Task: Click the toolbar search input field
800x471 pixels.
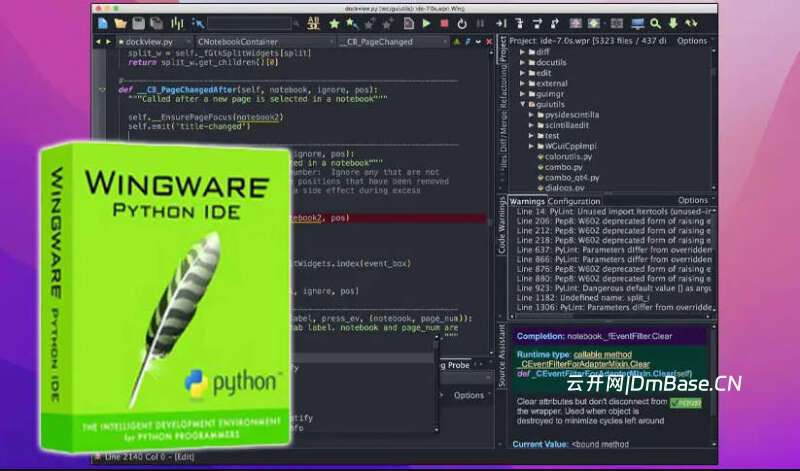Action: pyautogui.click(x=249, y=23)
